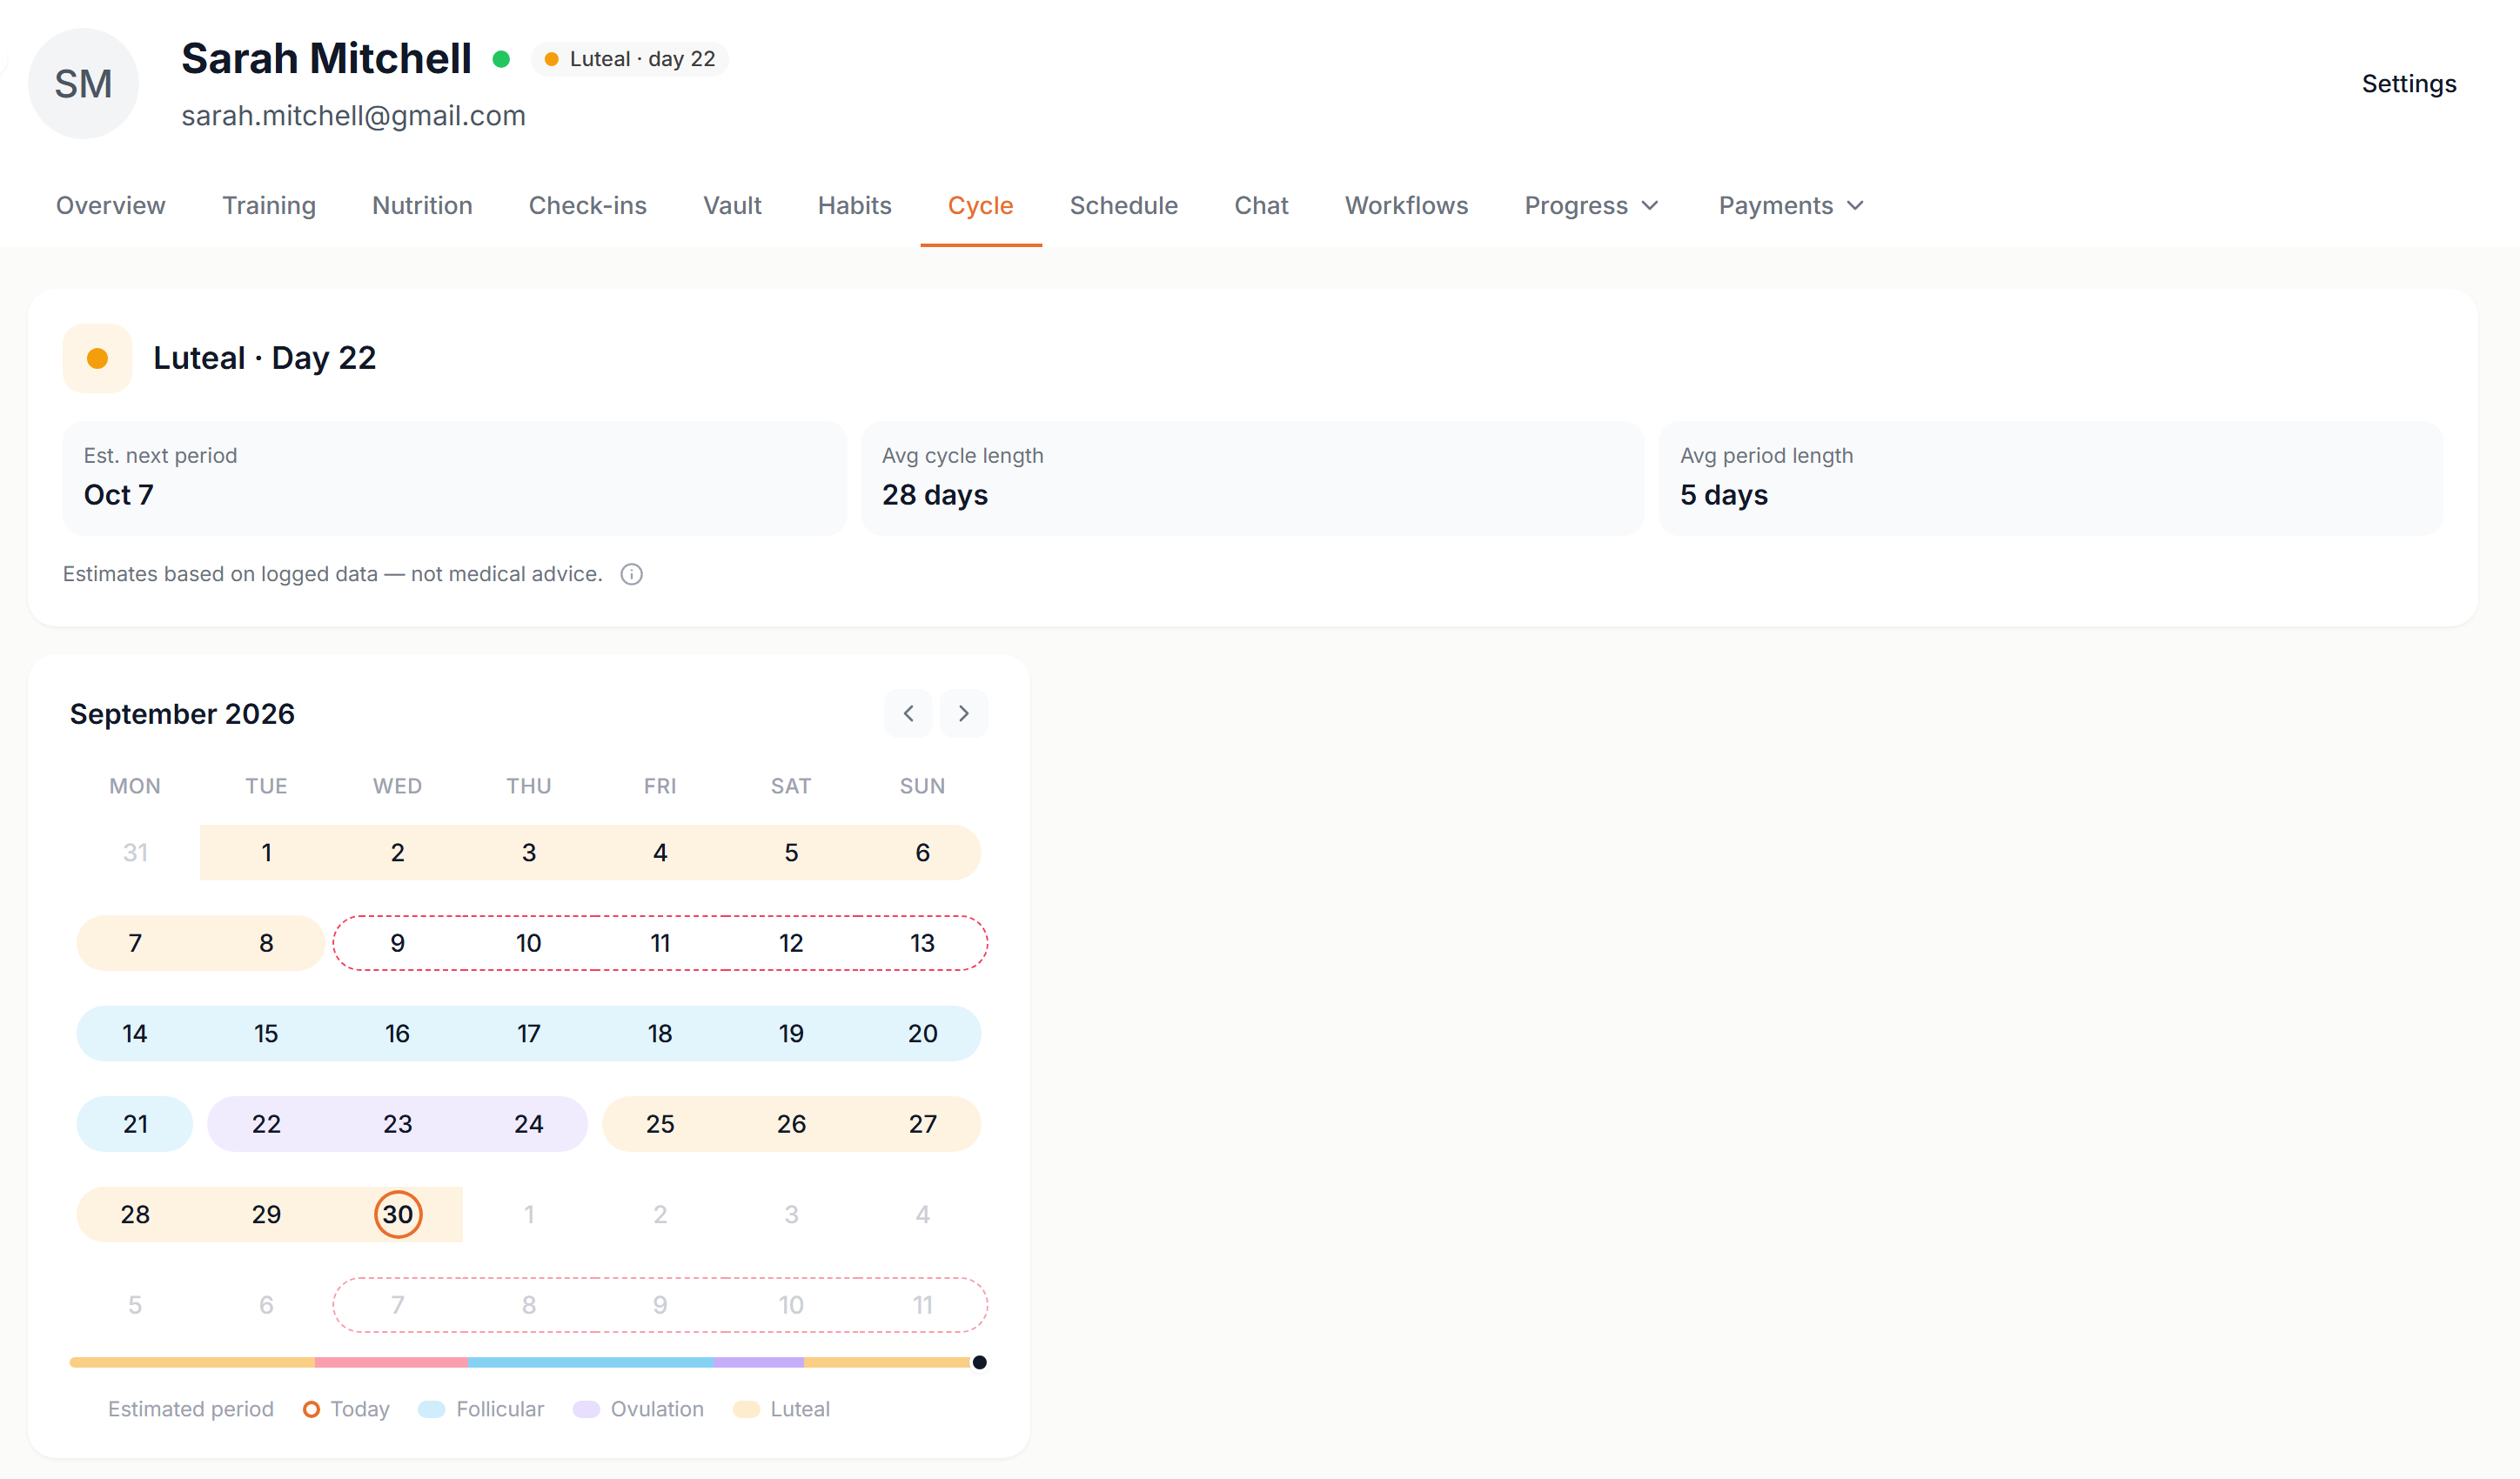
Task: Click the green online status dot
Action: [x=501, y=59]
